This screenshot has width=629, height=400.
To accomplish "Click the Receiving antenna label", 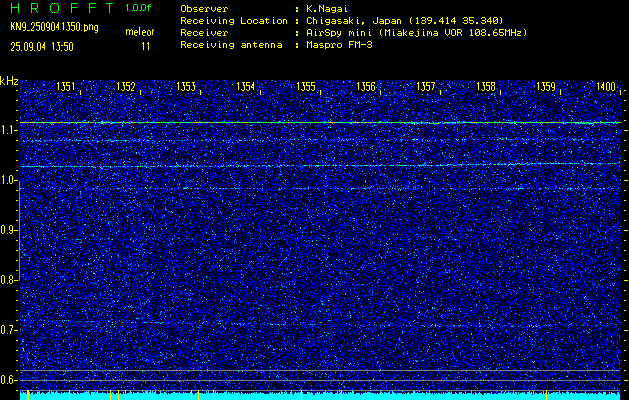I will point(231,45).
